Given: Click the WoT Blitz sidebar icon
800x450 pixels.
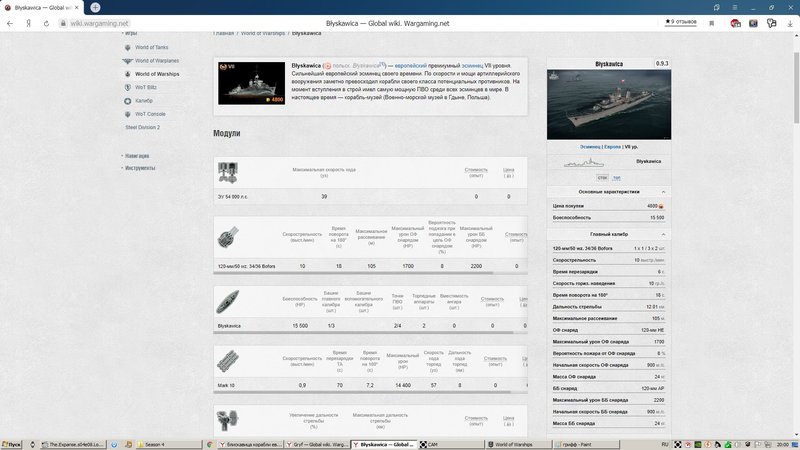Looking at the screenshot, I should (127, 87).
